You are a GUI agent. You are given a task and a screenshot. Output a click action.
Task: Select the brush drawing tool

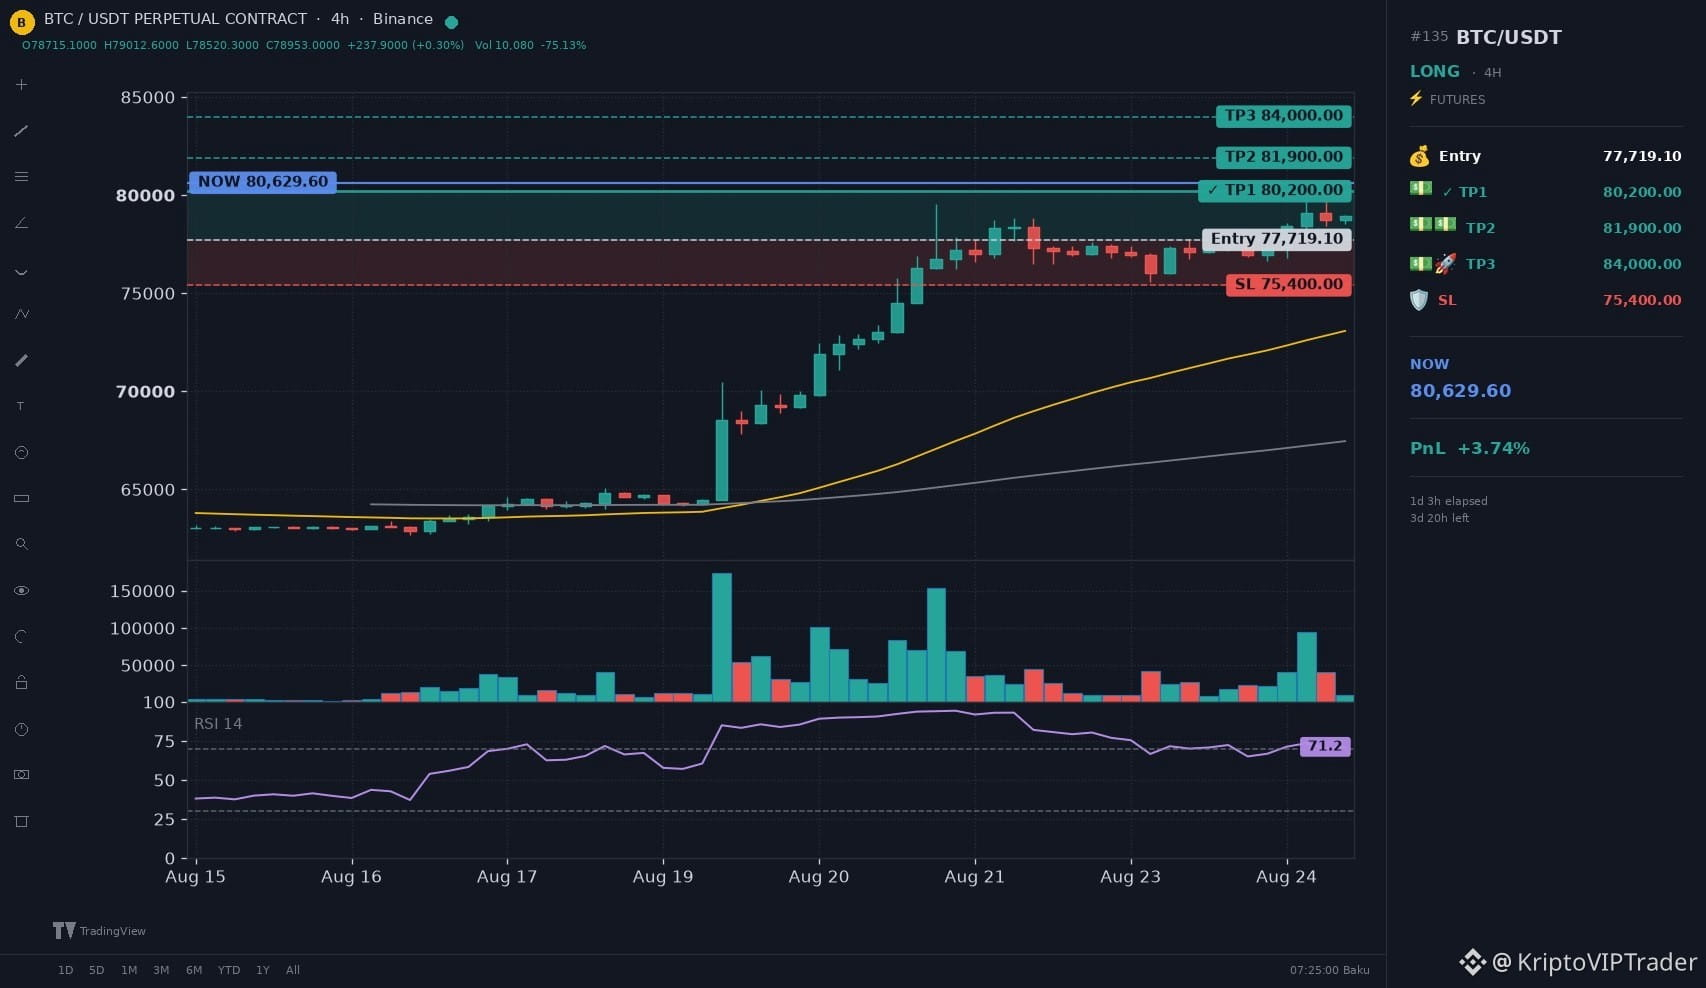21,360
